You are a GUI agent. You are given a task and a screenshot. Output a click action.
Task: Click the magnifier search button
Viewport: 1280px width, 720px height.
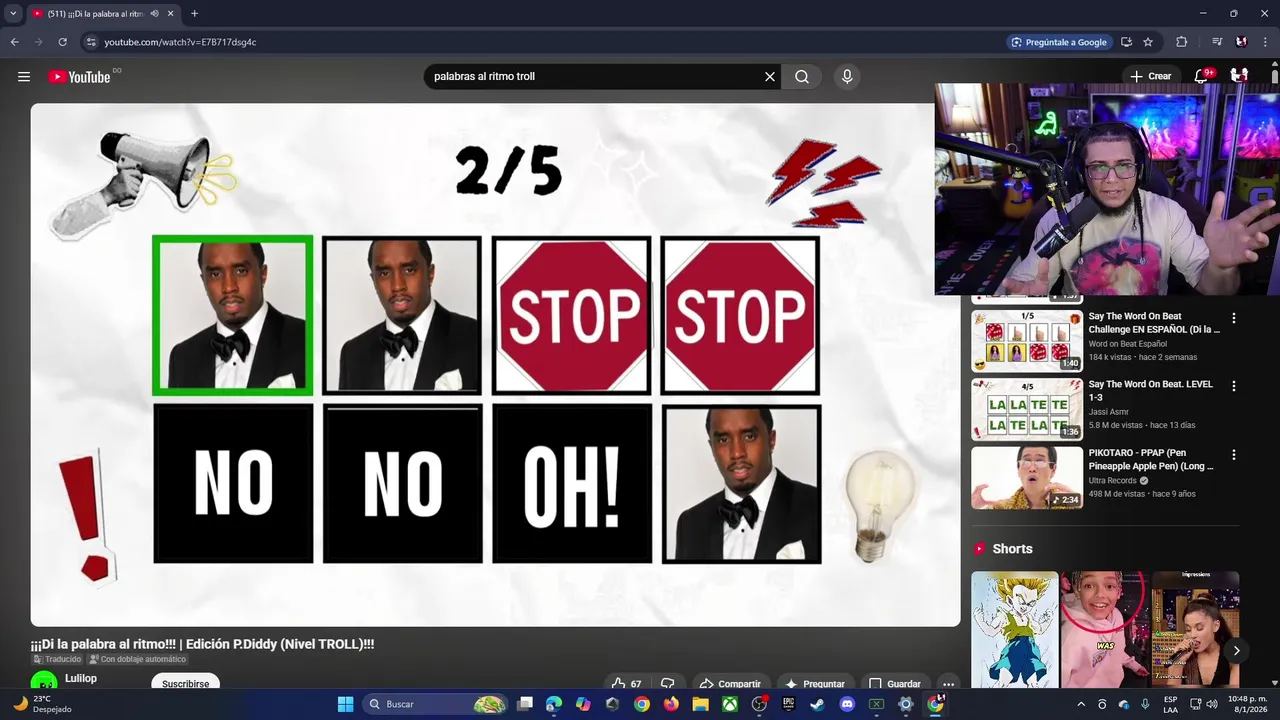coord(802,76)
